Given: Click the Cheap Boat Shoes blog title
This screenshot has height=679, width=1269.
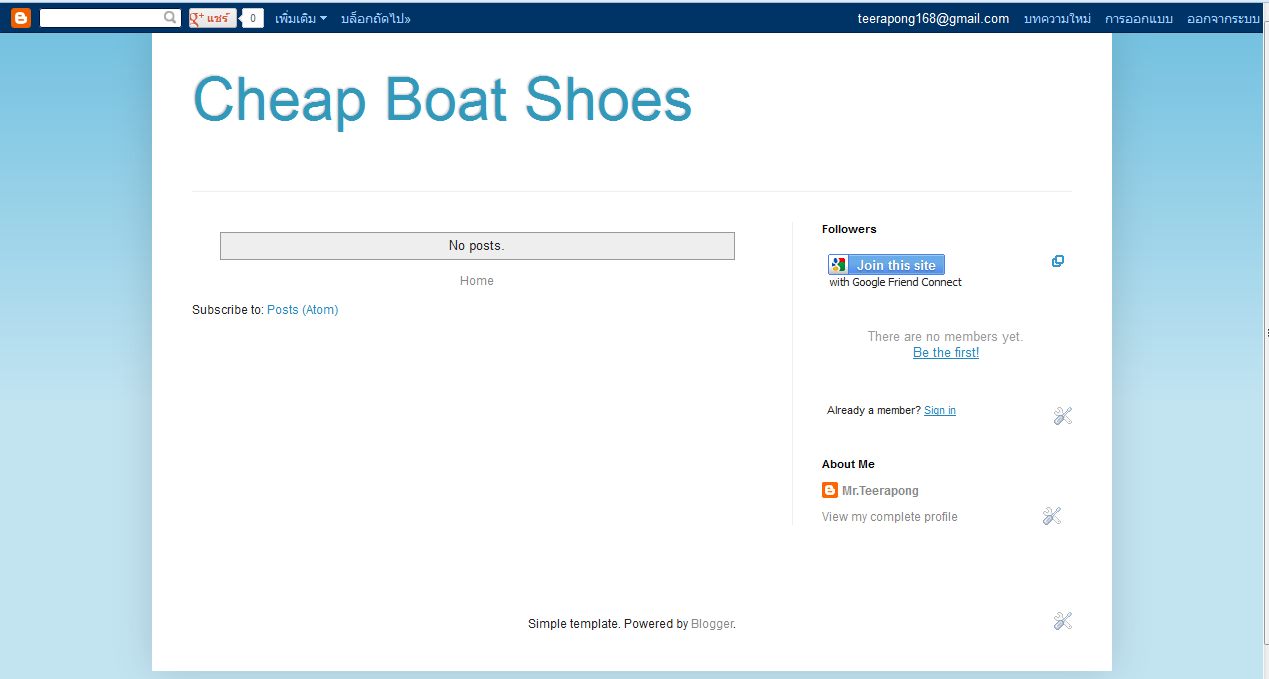Looking at the screenshot, I should 442,100.
